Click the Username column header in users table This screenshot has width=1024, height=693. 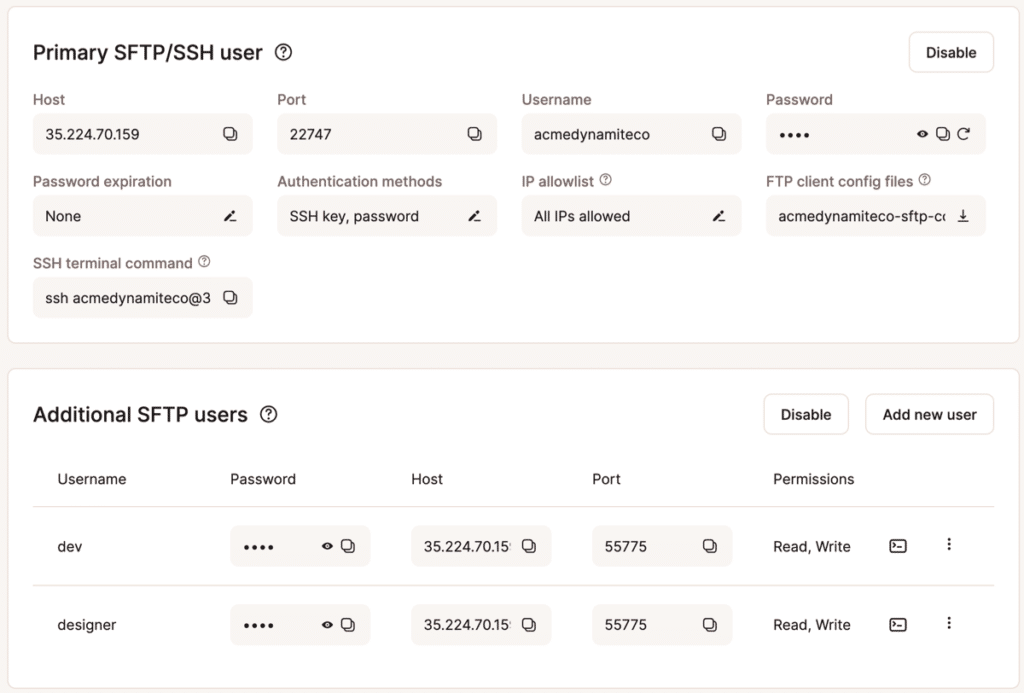[92, 479]
